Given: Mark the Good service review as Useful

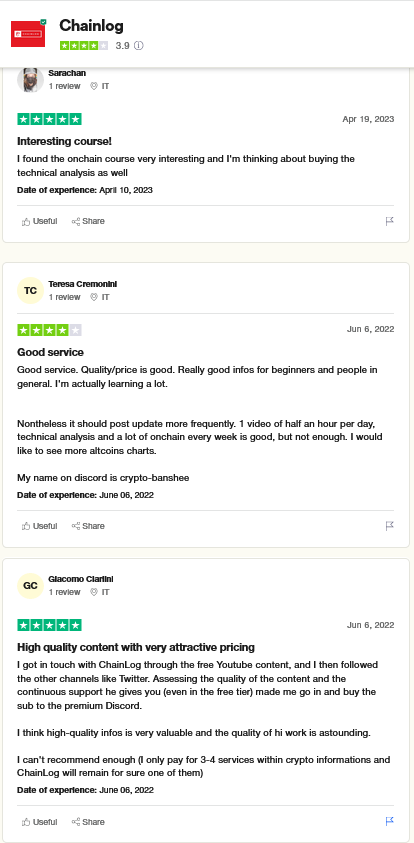Looking at the screenshot, I should click(39, 526).
